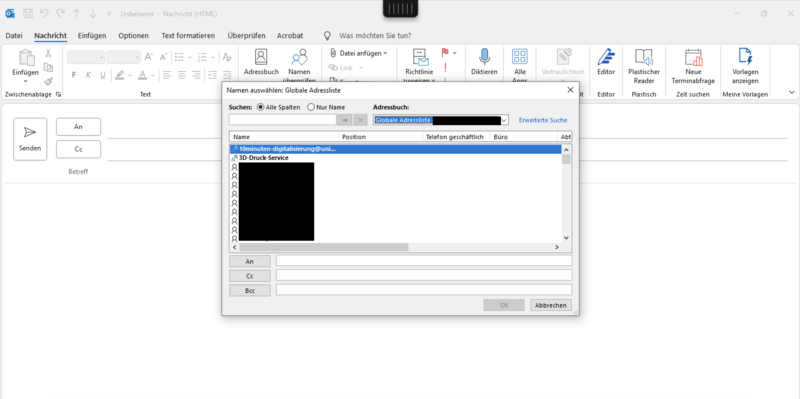Screen dimensions: 800x399
Task: Click the horizontal scrollbar in address list
Action: coord(323,247)
